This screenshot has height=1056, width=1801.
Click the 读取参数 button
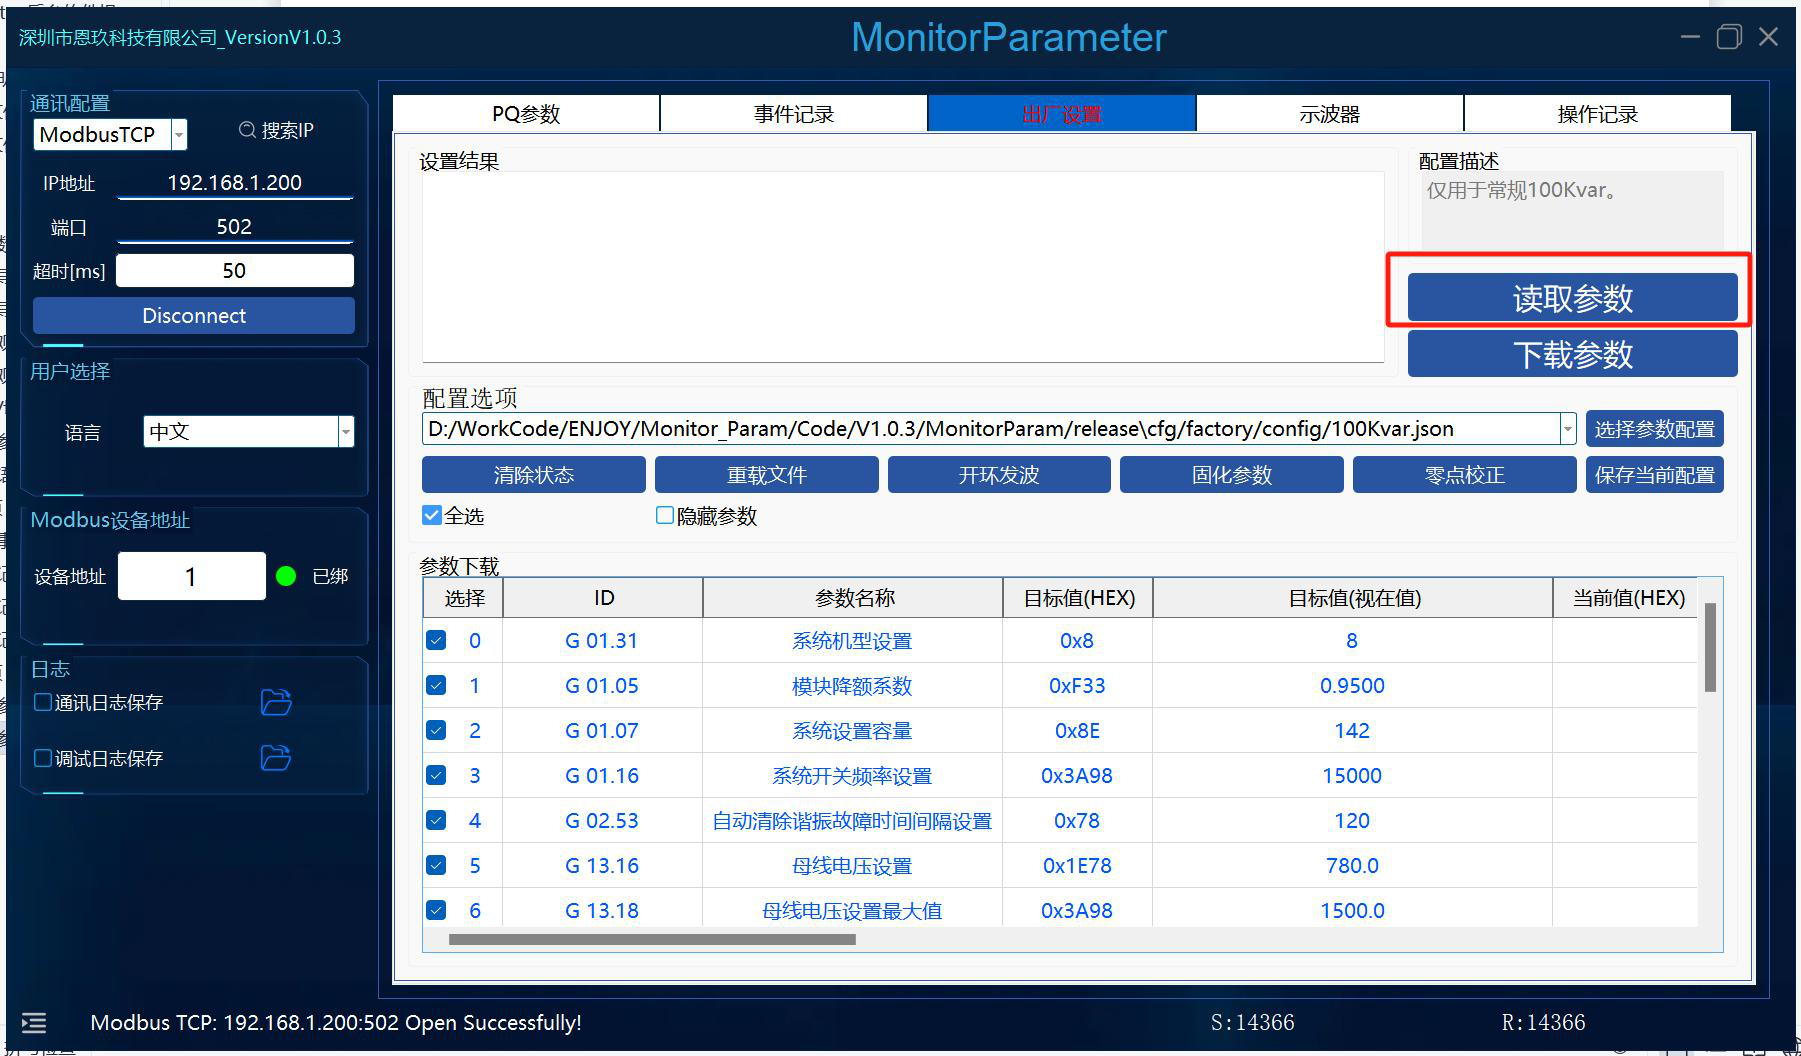(1572, 298)
